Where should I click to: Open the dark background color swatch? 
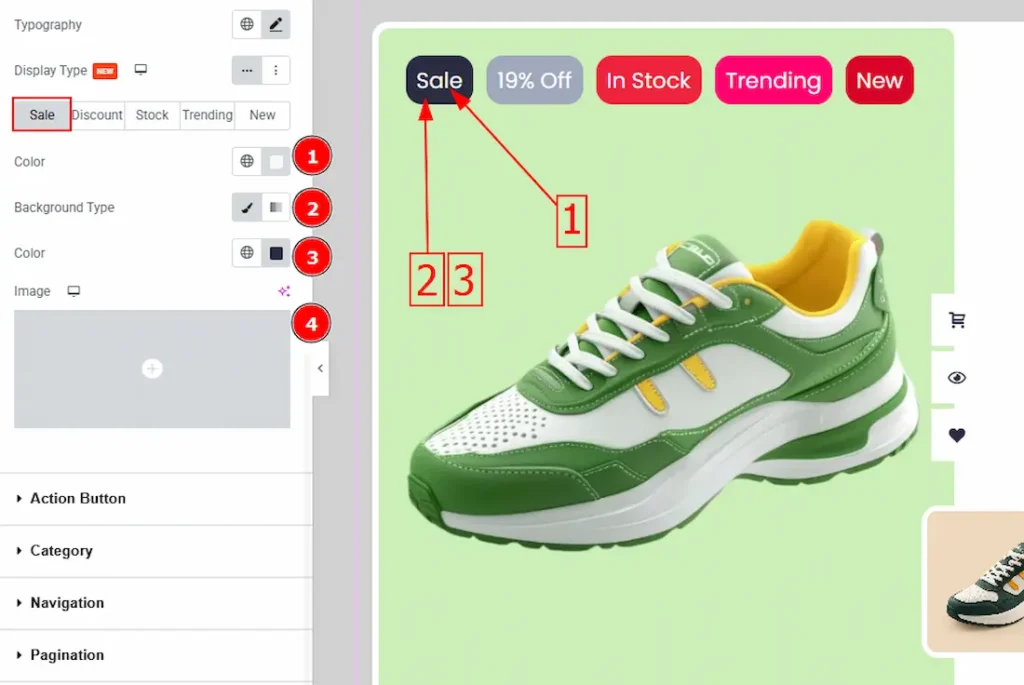276,253
